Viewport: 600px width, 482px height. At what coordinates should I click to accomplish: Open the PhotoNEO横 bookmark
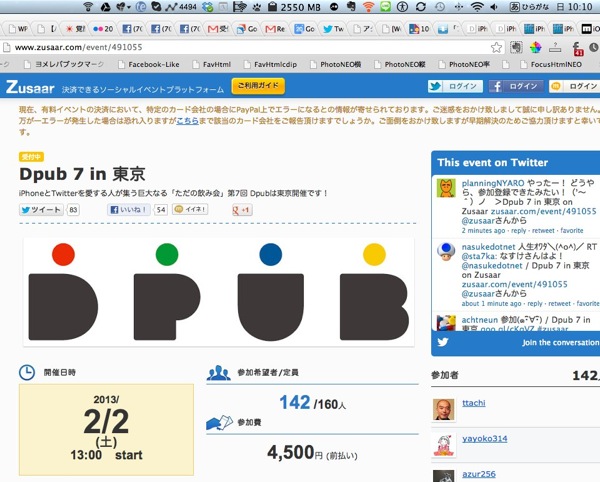336,64
